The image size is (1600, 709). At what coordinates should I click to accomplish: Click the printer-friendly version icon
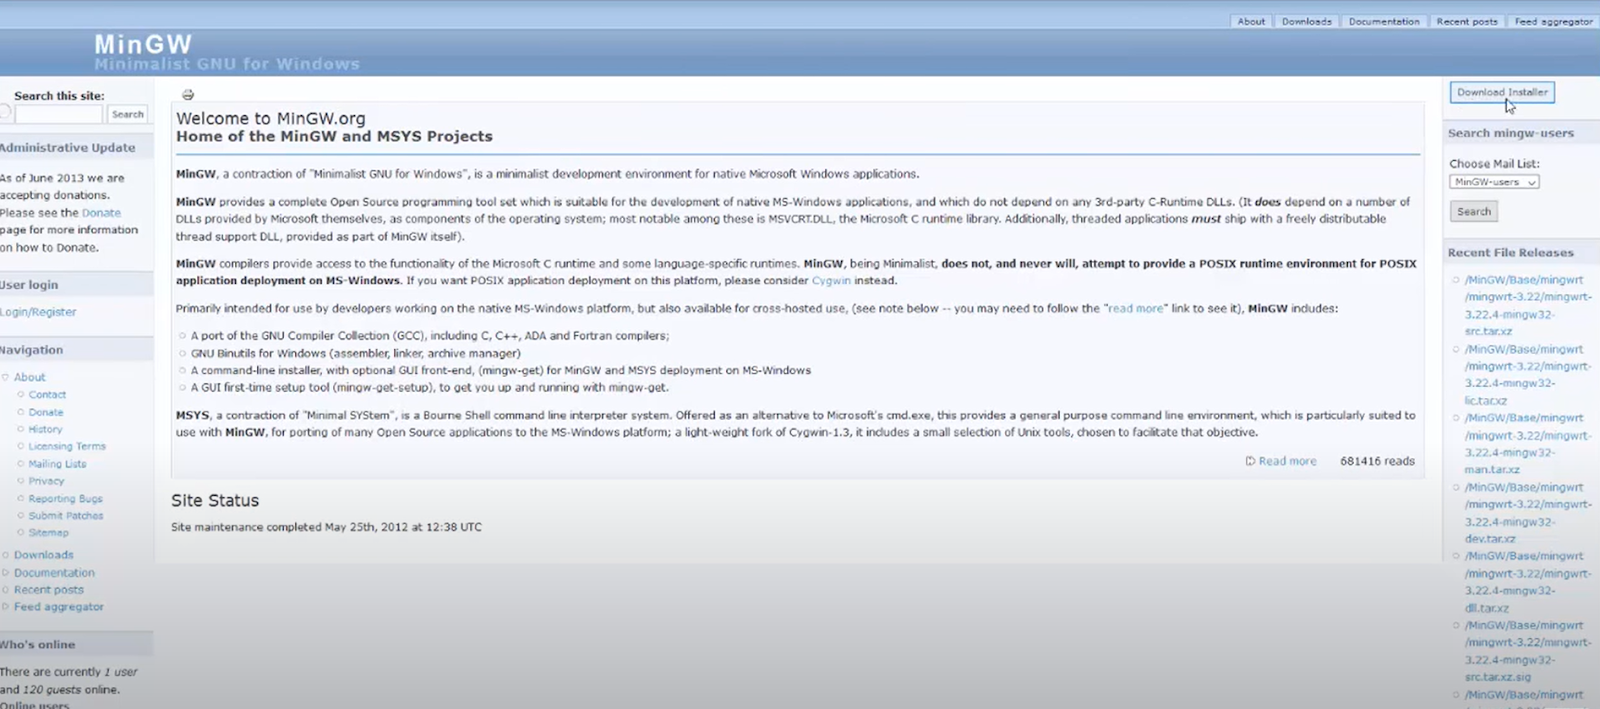(x=187, y=95)
